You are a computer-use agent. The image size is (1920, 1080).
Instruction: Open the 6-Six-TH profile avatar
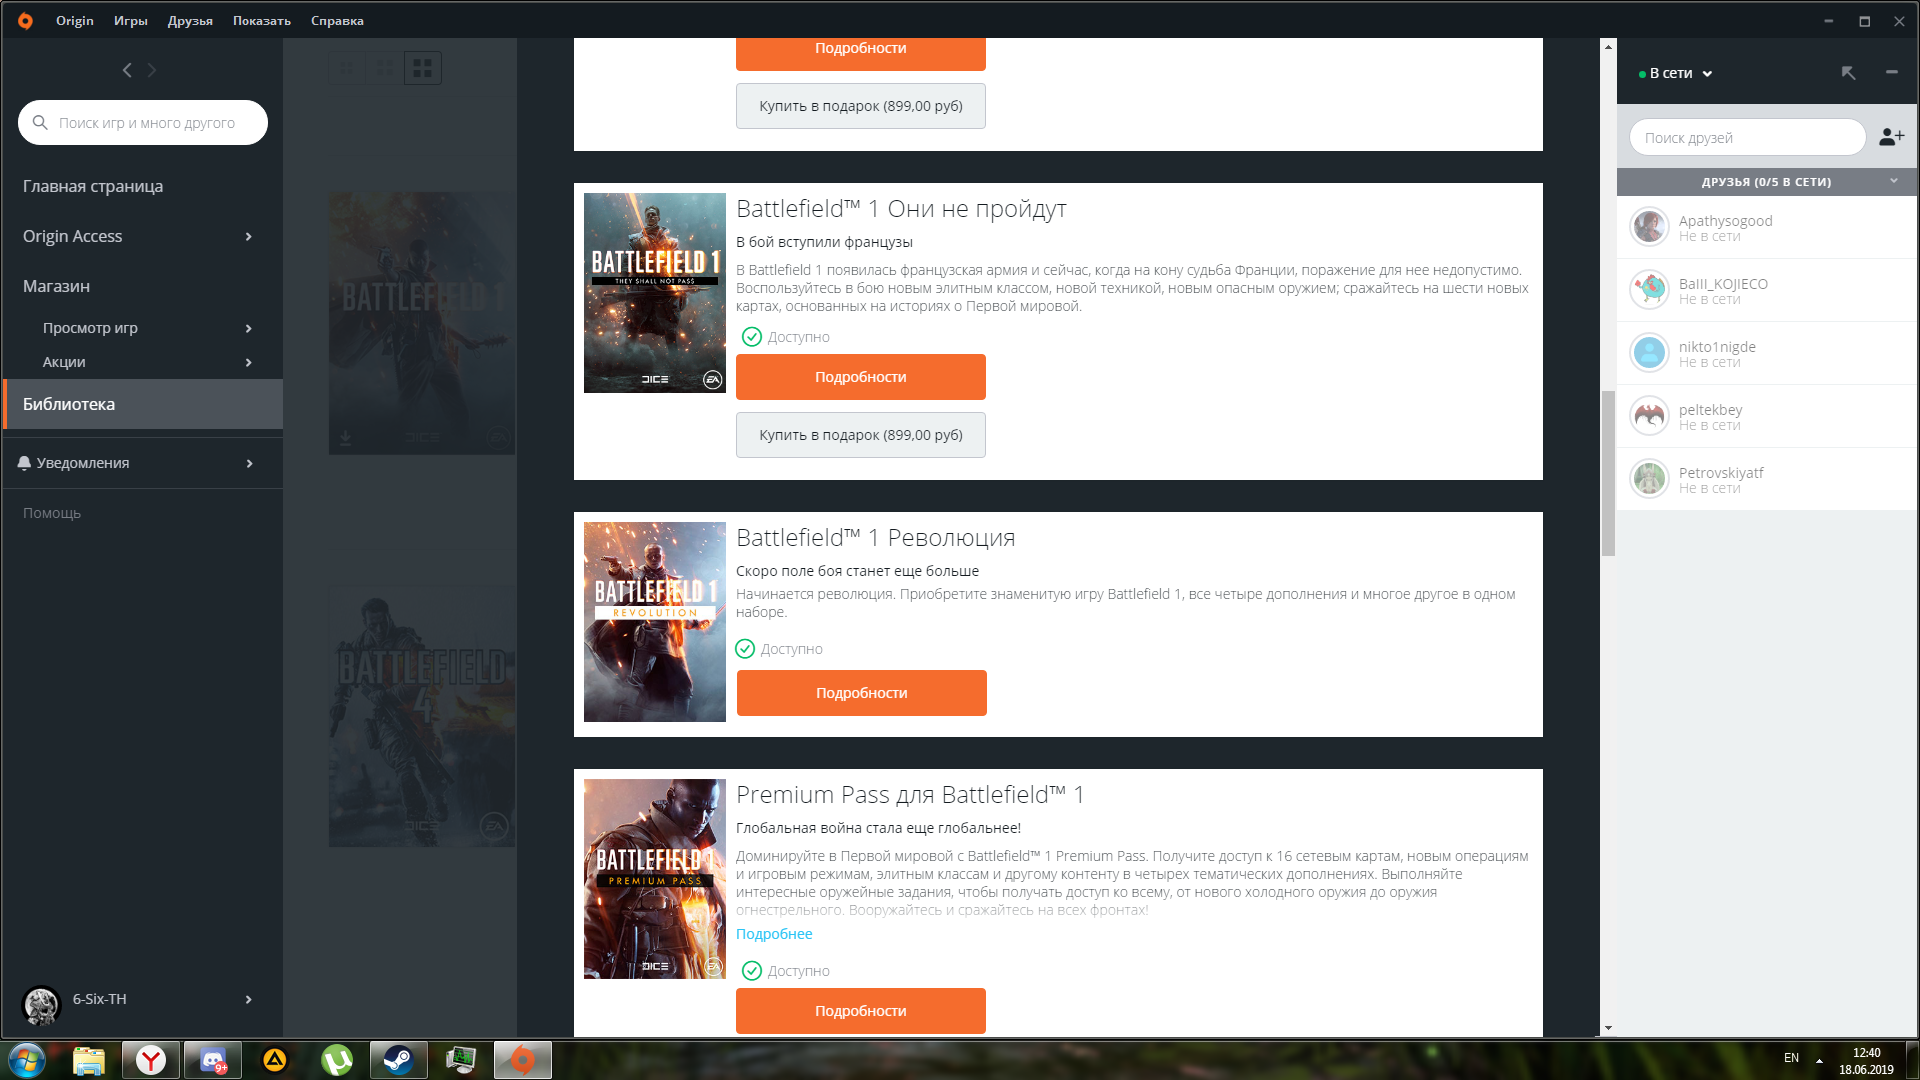click(x=42, y=1005)
